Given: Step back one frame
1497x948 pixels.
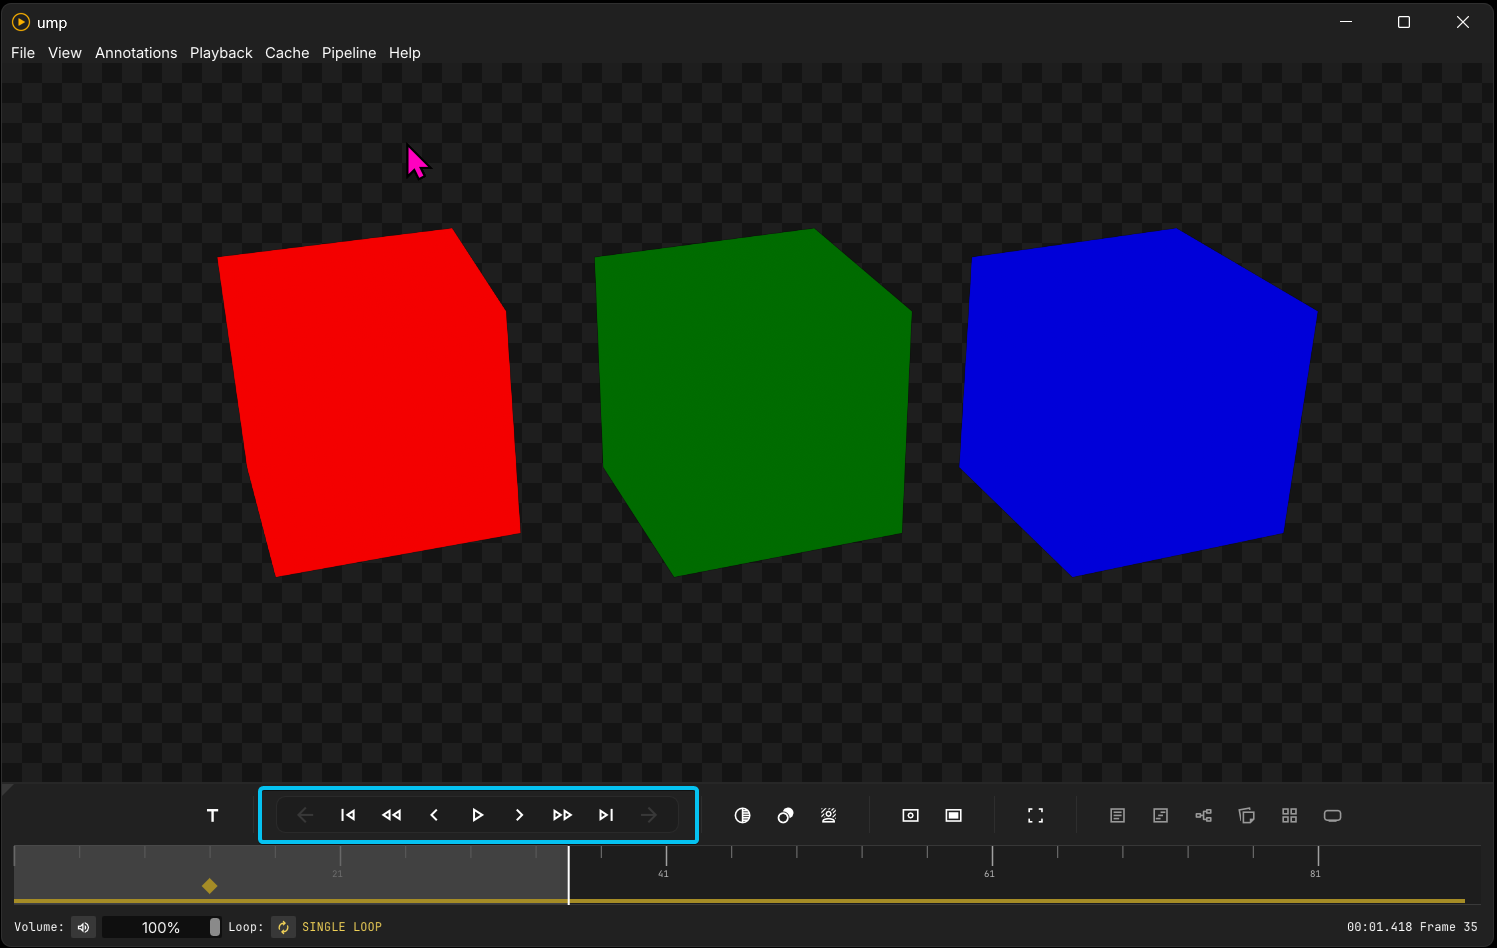Looking at the screenshot, I should pyautogui.click(x=434, y=815).
